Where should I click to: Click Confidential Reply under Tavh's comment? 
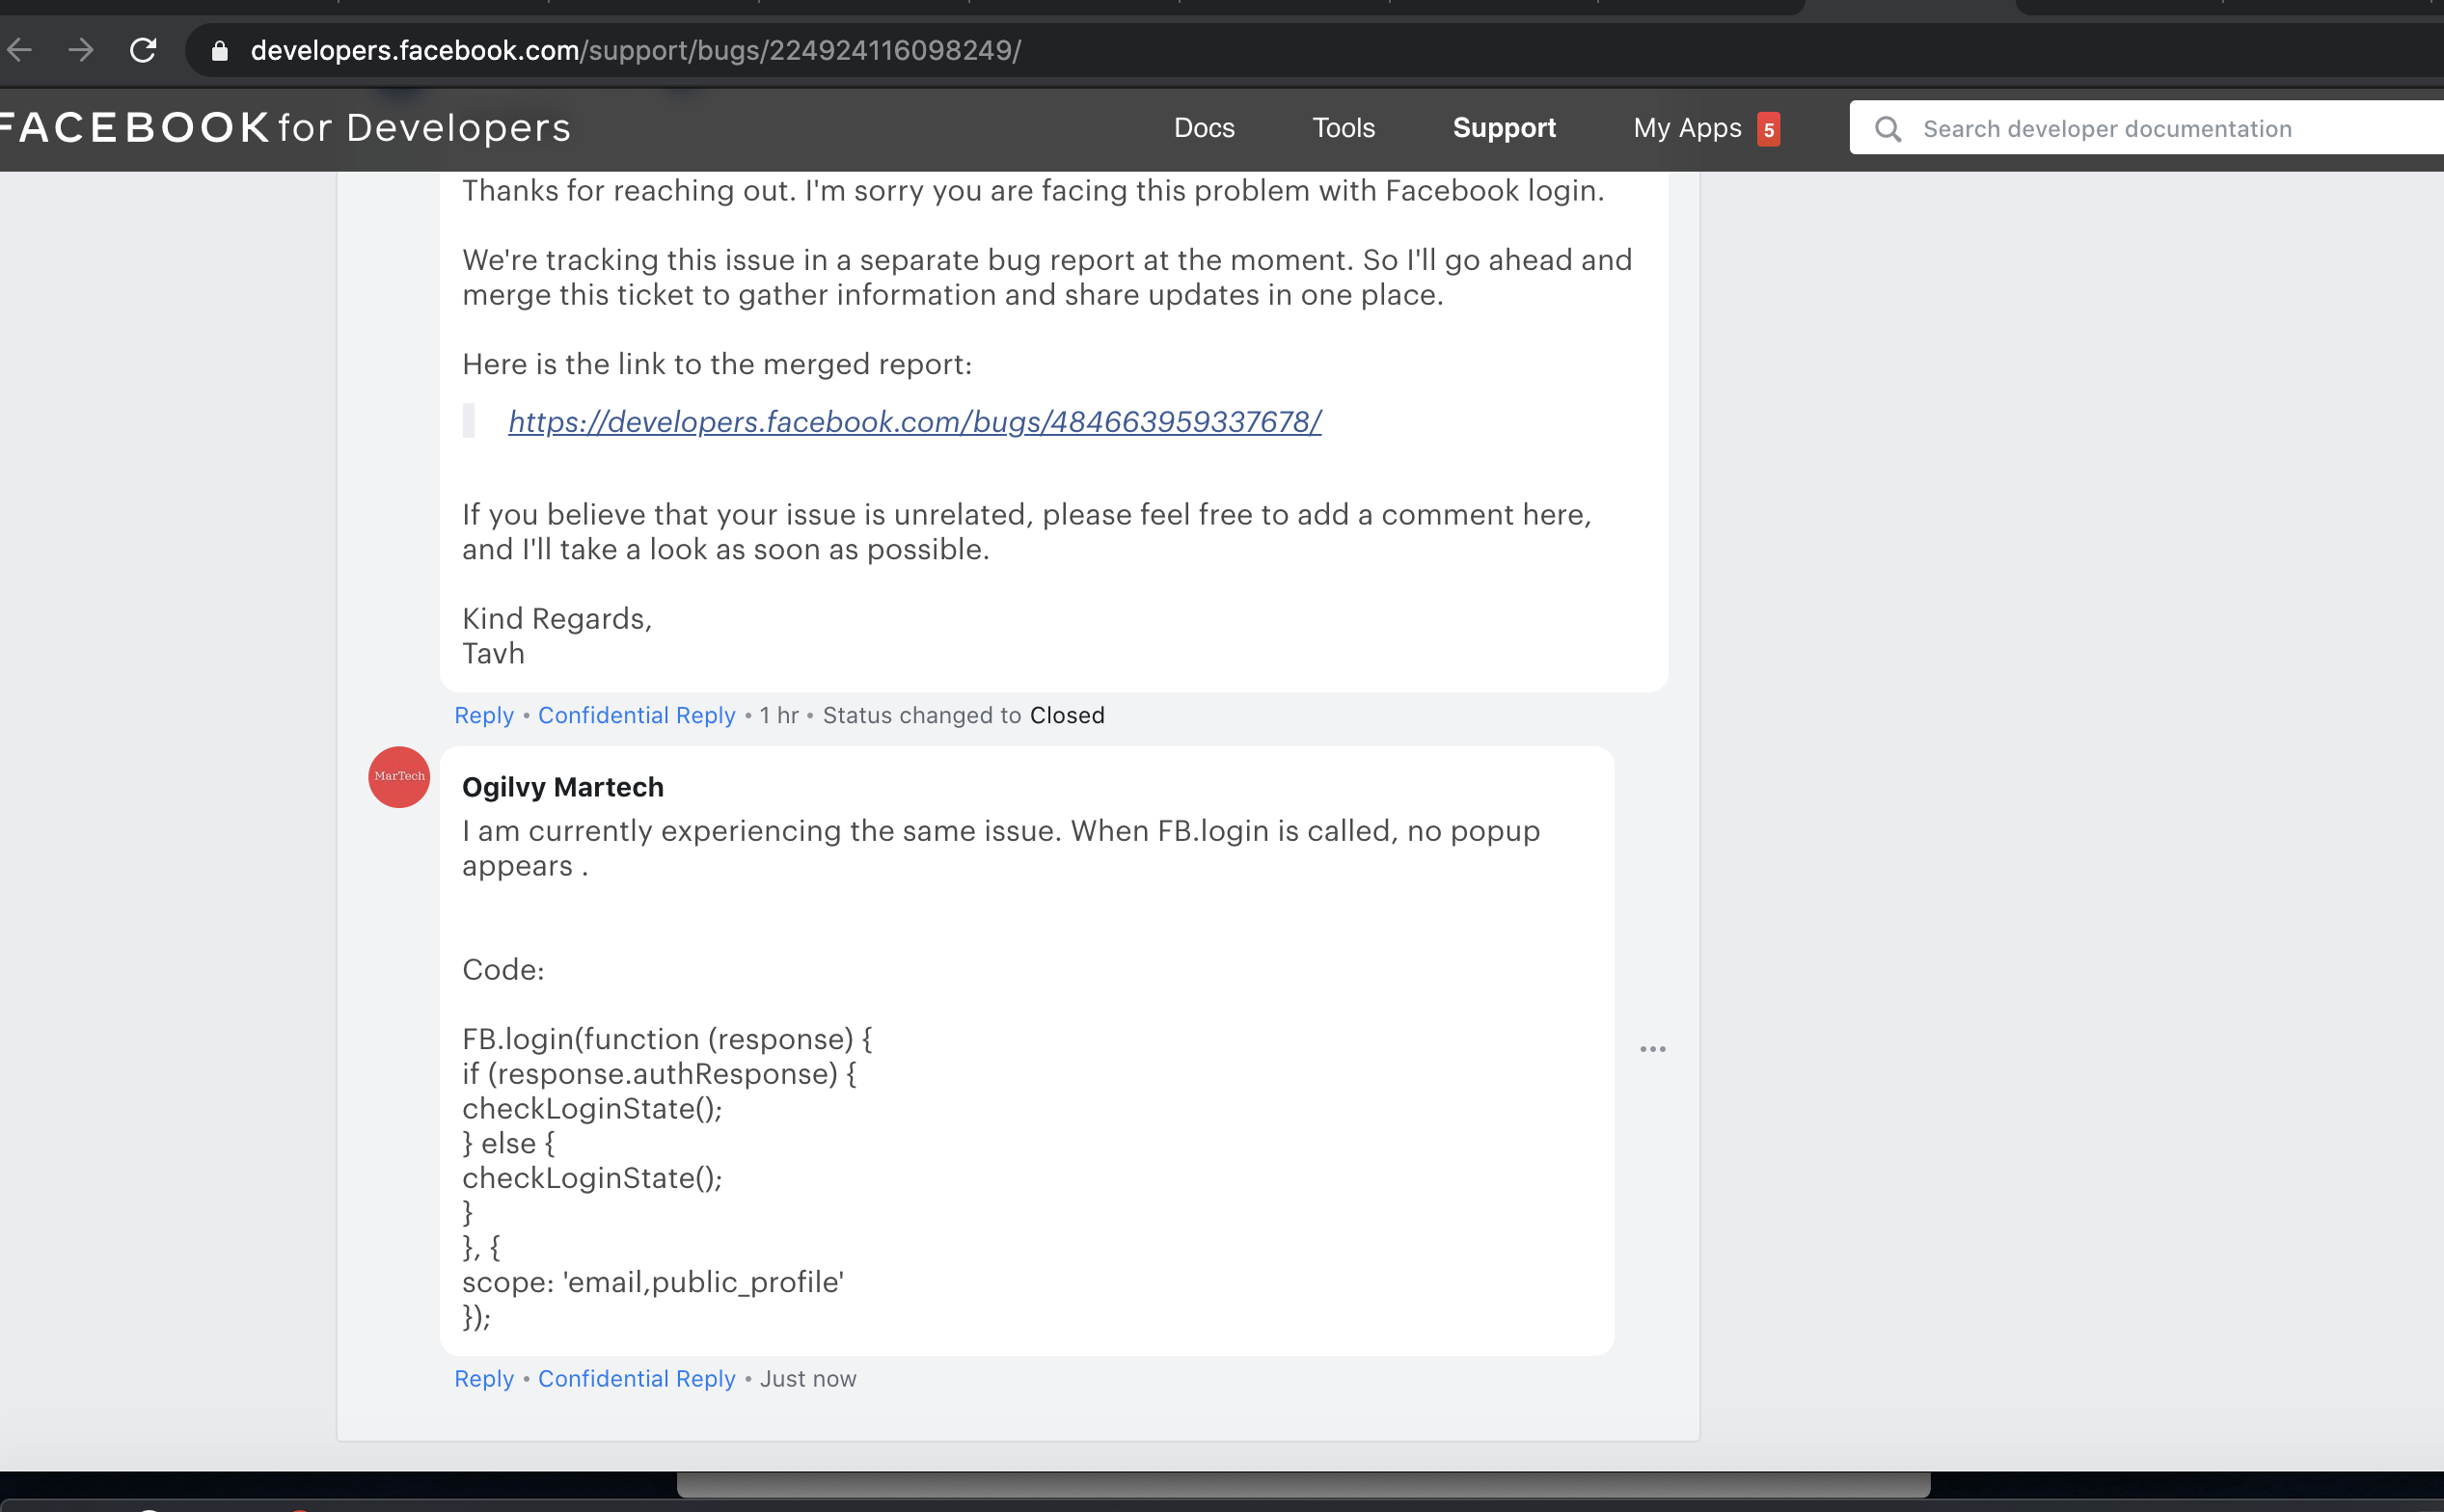636,715
